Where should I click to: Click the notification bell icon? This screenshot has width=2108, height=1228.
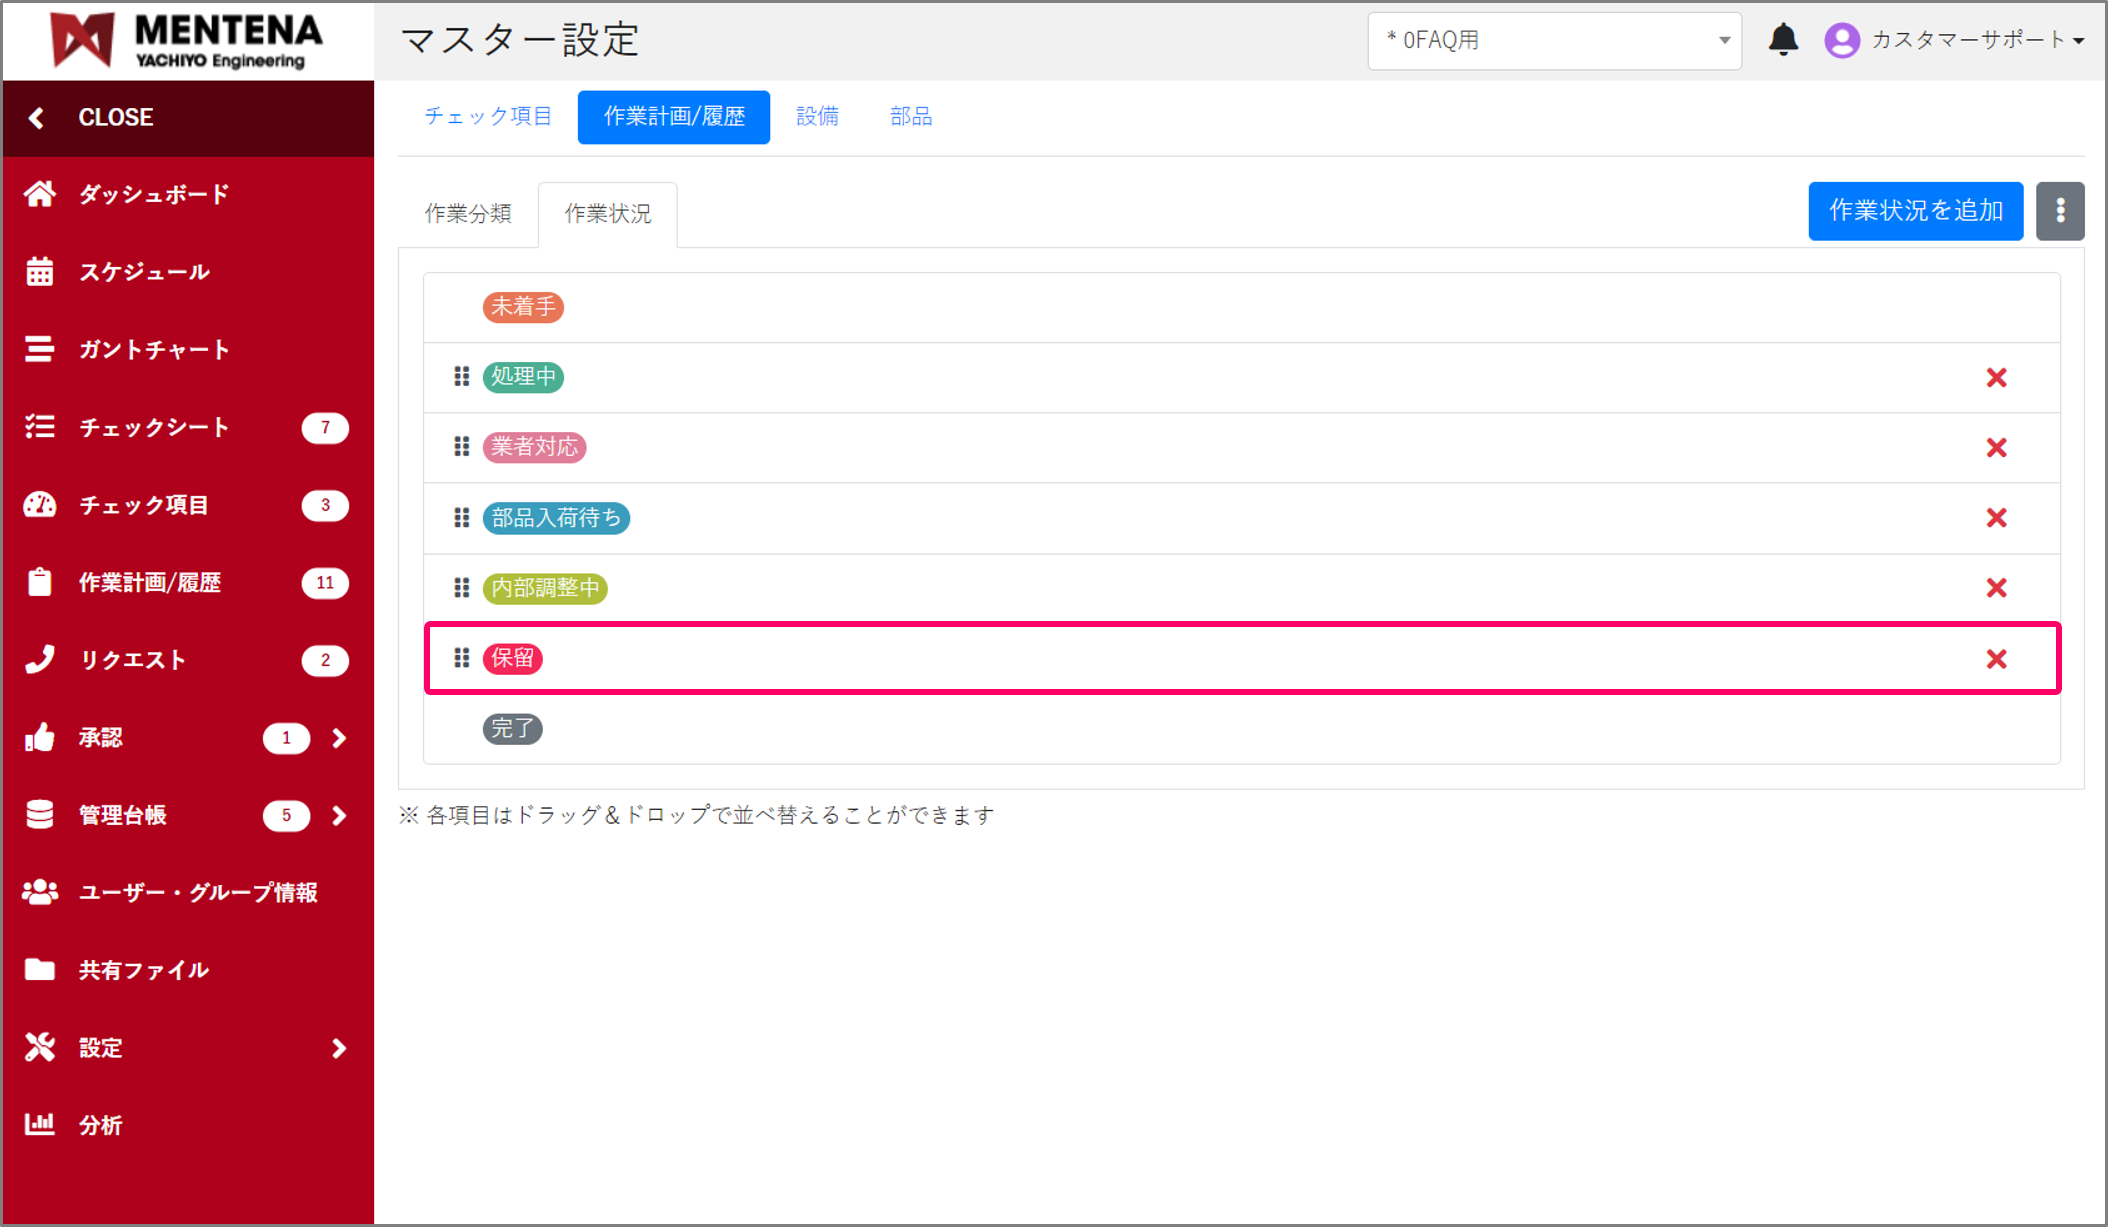pyautogui.click(x=1783, y=40)
